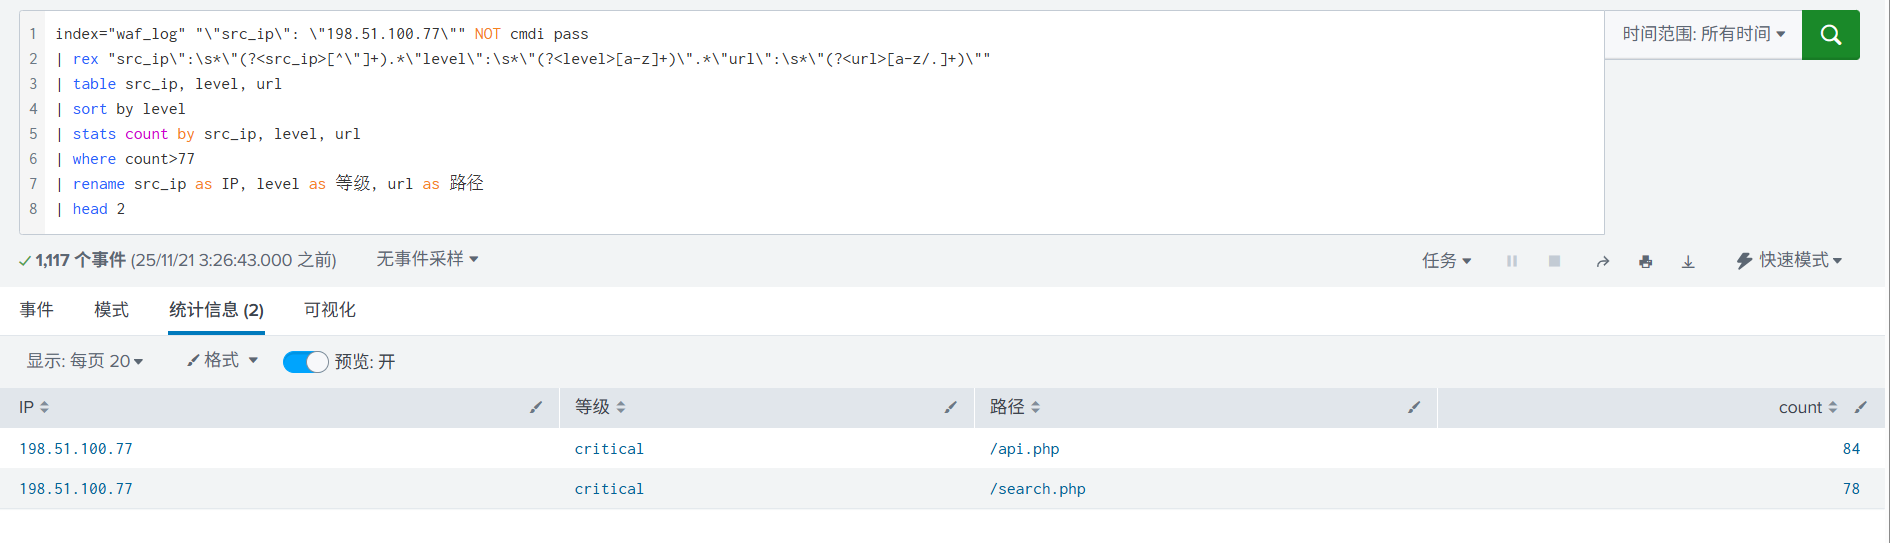Open the 任务 job menu
The image size is (1890, 543).
click(x=1446, y=261)
